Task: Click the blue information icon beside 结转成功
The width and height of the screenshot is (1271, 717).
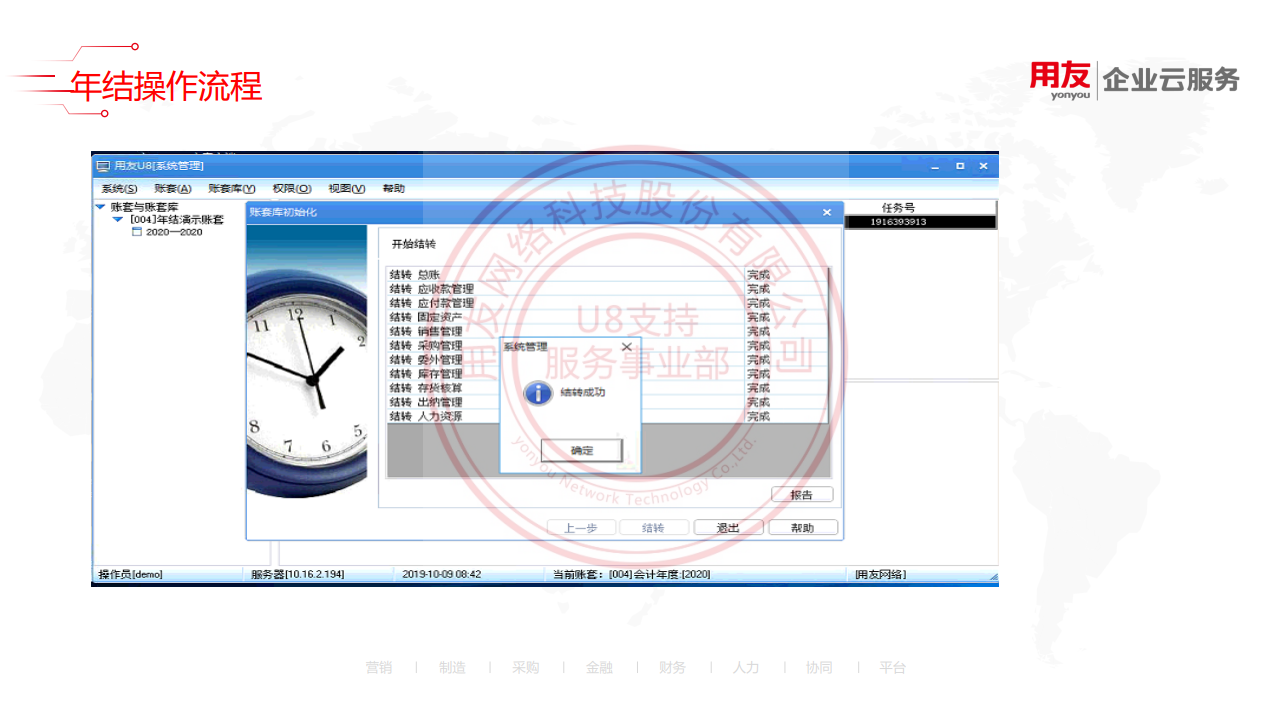Action: (538, 393)
